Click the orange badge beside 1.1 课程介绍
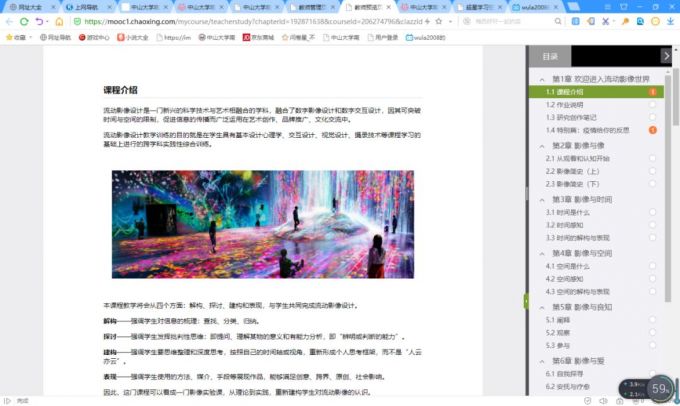This screenshot has width=680, height=406. (652, 92)
